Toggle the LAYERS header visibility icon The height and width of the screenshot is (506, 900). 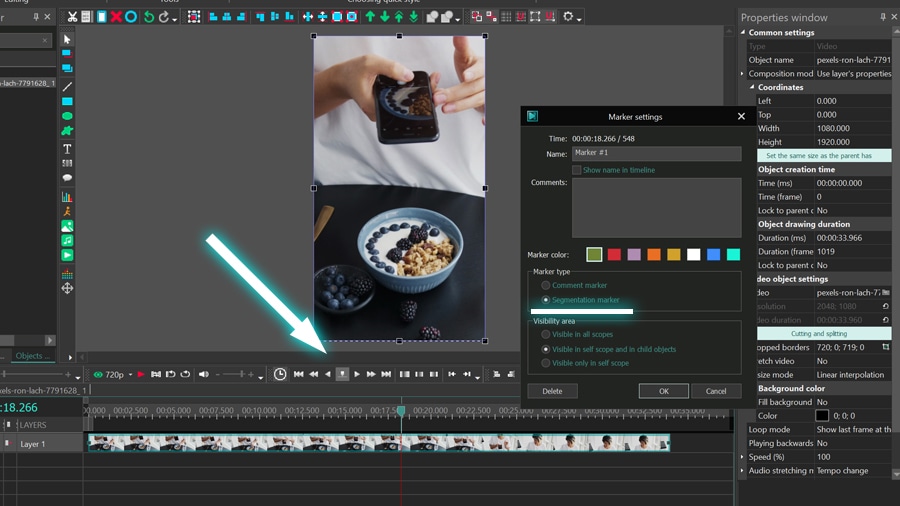8,425
